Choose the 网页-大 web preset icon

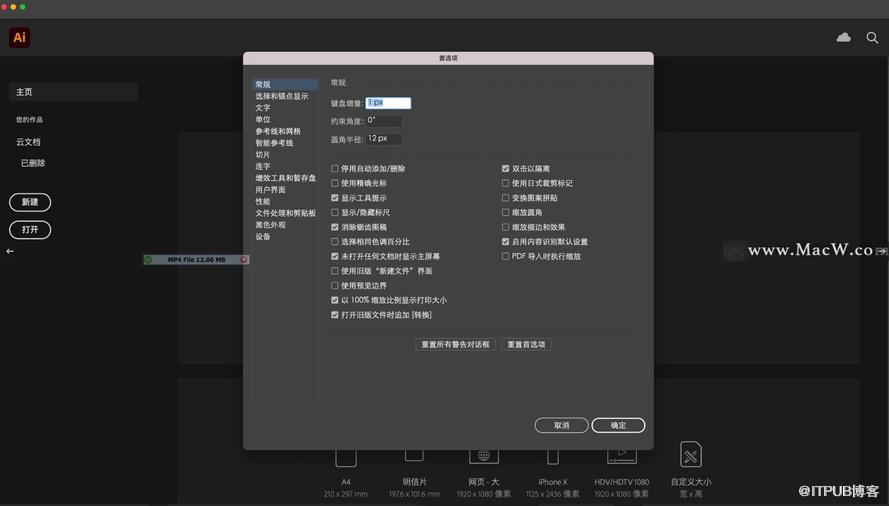pyautogui.click(x=484, y=456)
